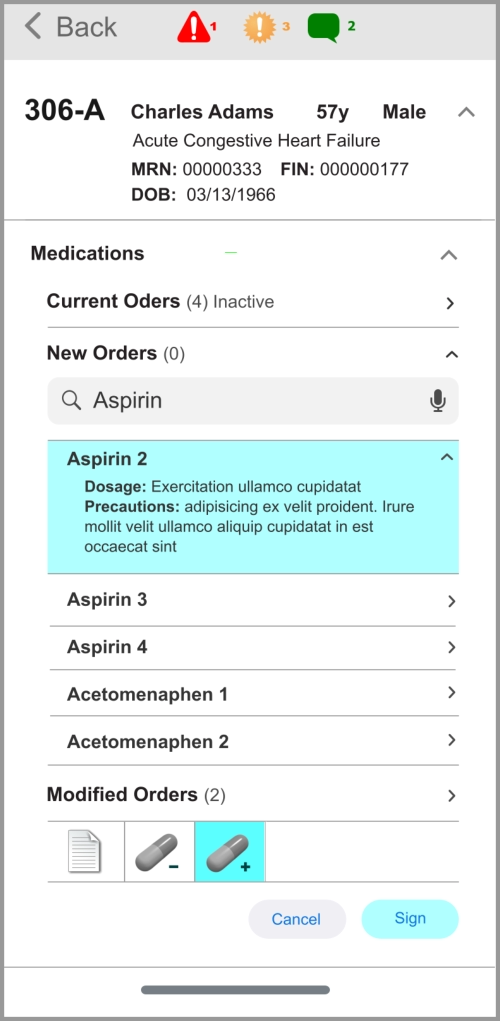Screen dimensions: 500x1021
Task: Activate the microphone voice search icon
Action: tap(438, 400)
